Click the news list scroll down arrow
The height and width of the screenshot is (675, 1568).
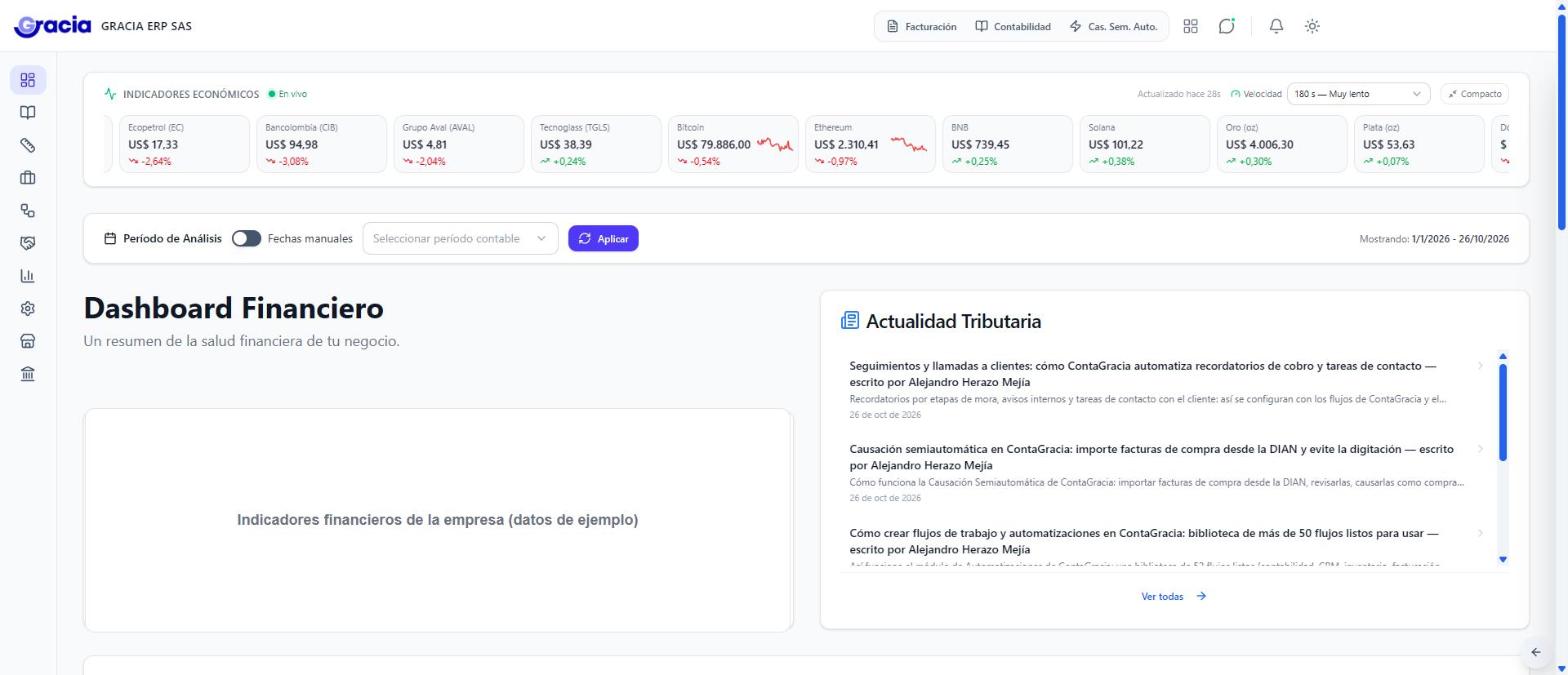click(x=1502, y=559)
